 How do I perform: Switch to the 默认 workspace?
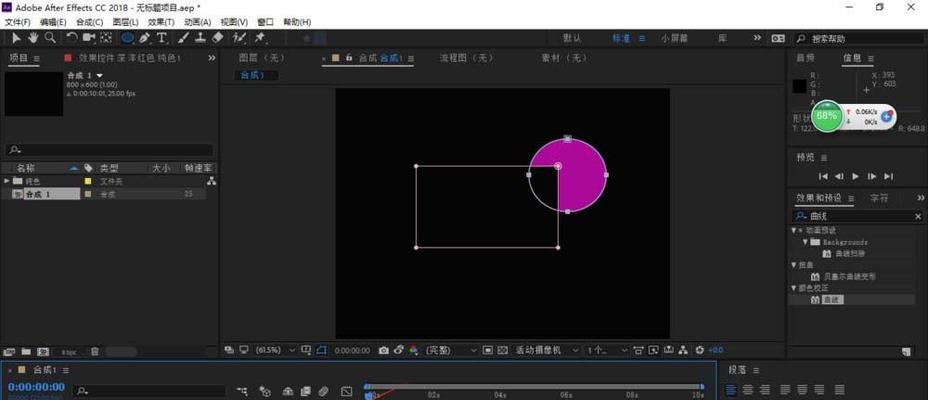572,38
